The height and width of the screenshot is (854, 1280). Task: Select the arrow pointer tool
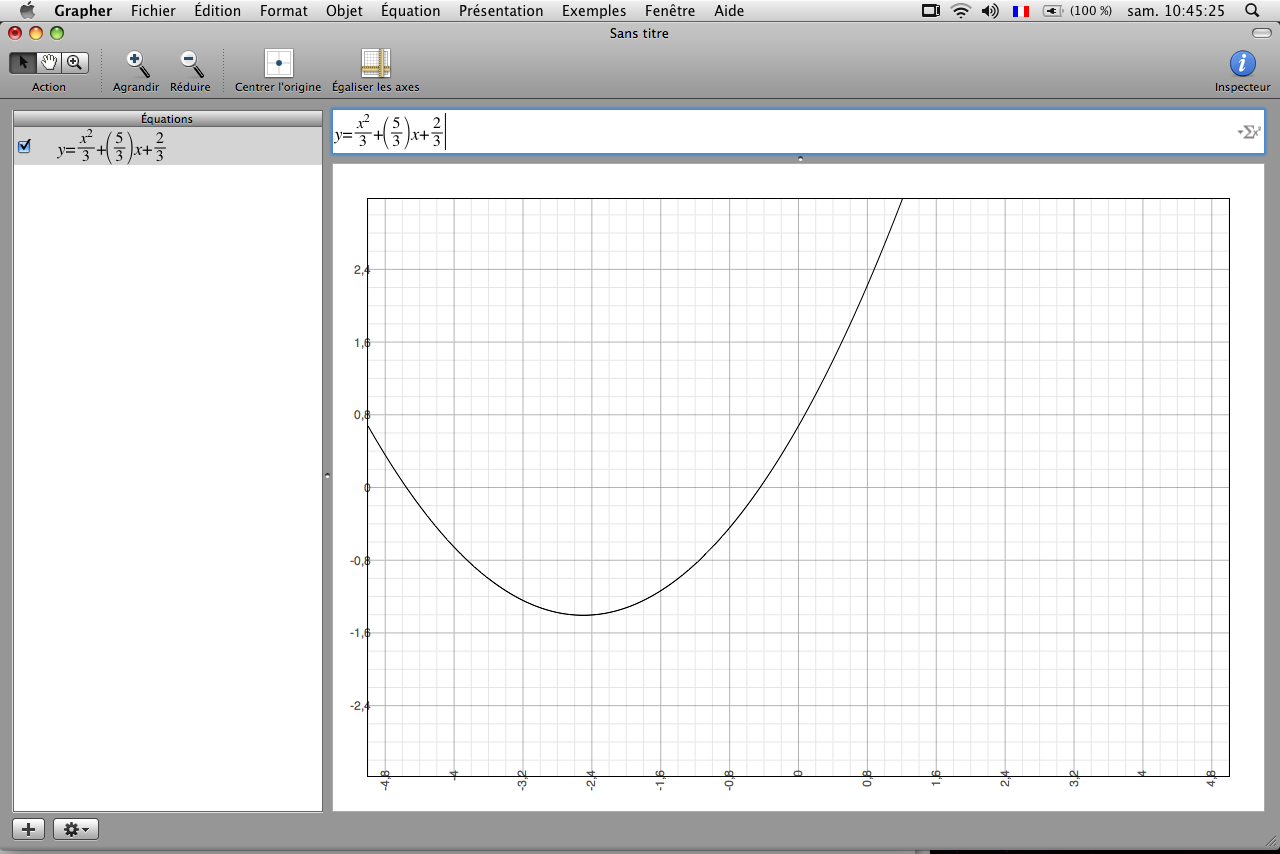pos(23,63)
